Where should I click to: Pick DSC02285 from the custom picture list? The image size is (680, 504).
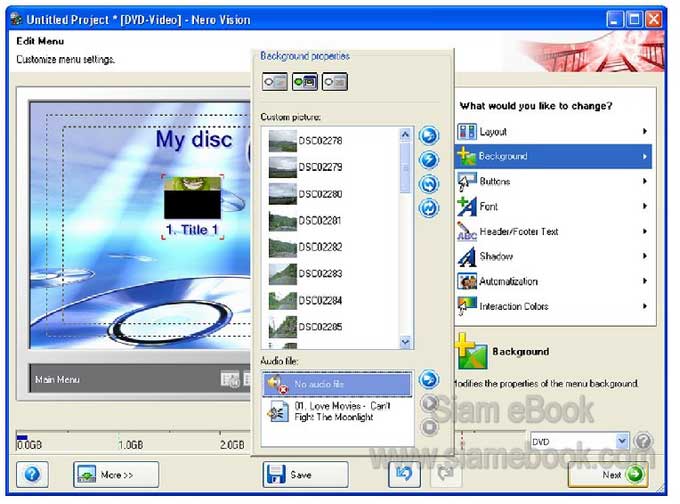tap(306, 327)
